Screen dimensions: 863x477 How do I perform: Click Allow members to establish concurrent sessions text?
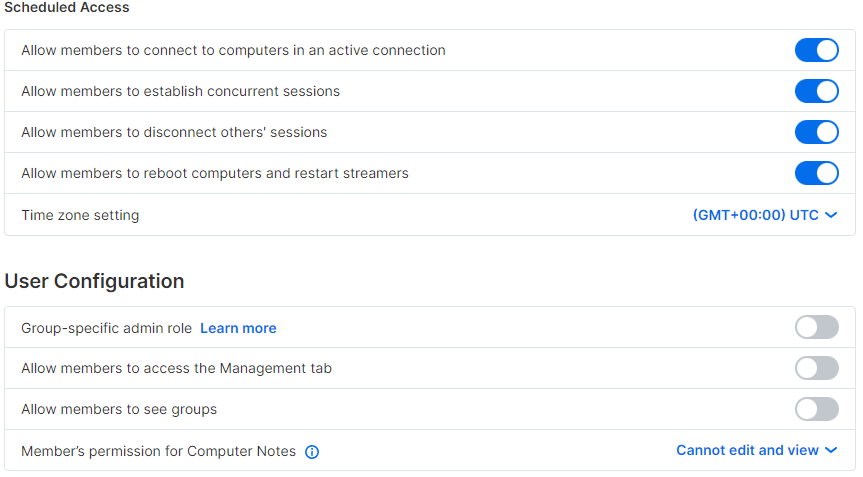(181, 91)
